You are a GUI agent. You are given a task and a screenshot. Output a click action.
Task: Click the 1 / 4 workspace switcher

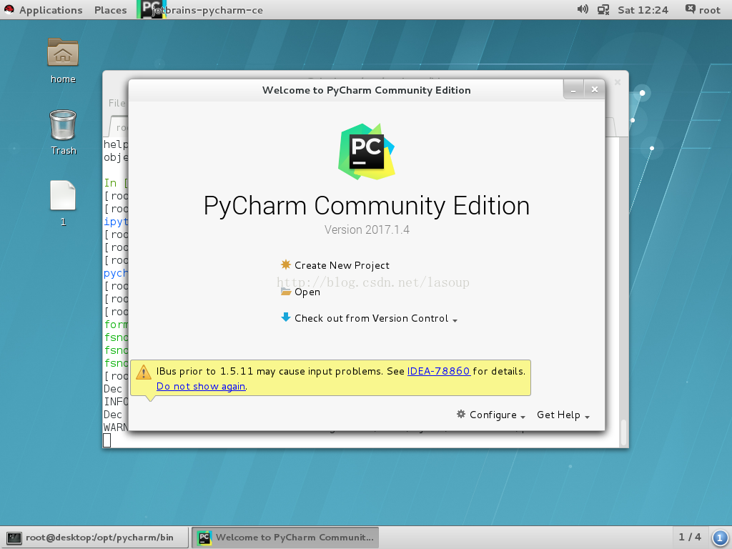coord(690,537)
